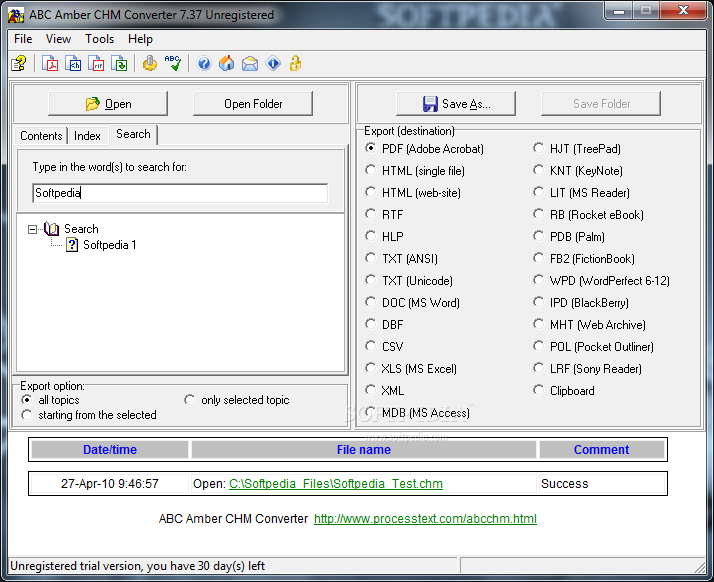Screen dimensions: 714x582
Task: Switch to the Index tab
Action: [87, 136]
